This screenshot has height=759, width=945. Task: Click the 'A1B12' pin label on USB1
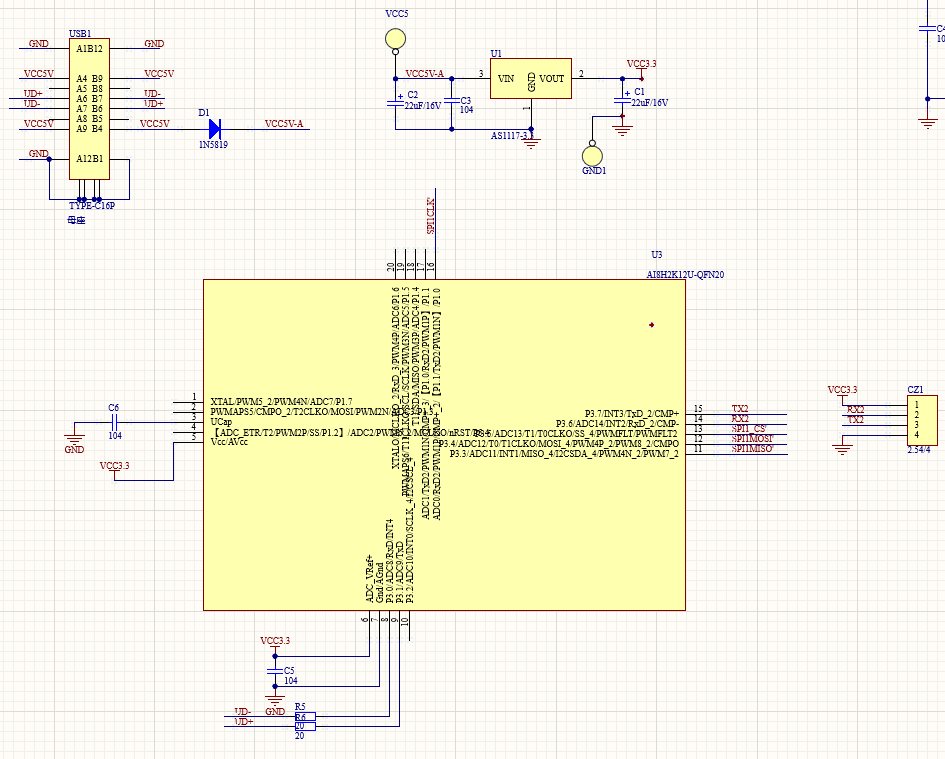click(x=89, y=48)
